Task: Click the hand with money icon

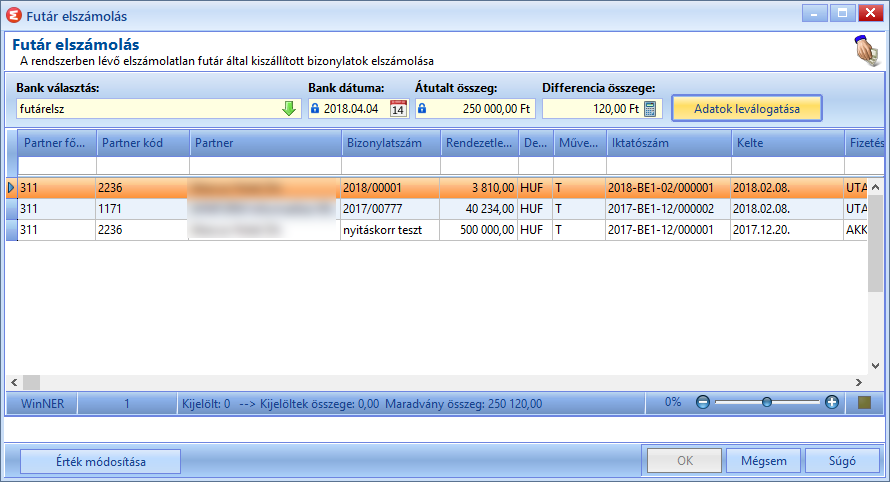Action: tap(866, 51)
